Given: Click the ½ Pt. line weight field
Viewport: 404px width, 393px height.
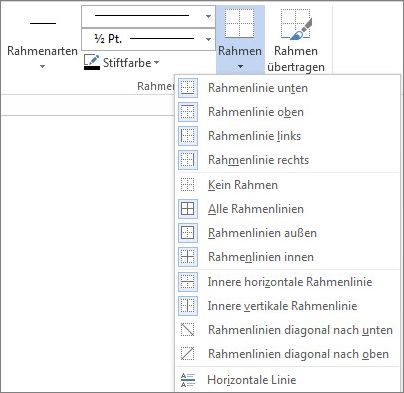Looking at the screenshot, I should pyautogui.click(x=148, y=40).
